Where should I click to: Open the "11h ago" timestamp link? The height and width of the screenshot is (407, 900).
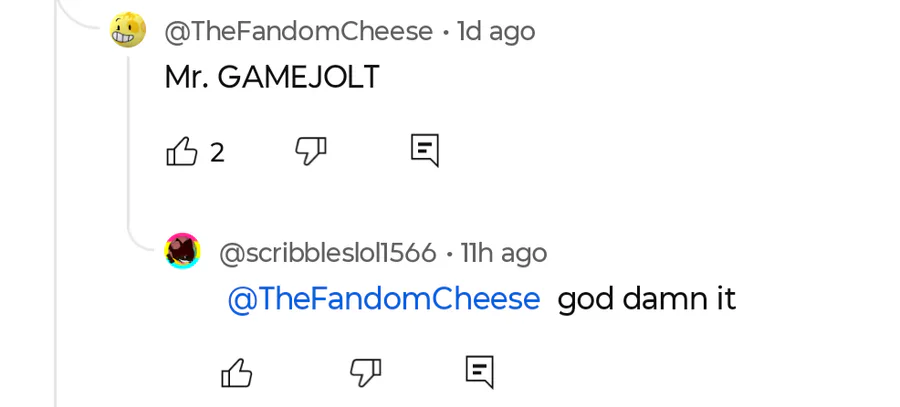[x=503, y=254]
